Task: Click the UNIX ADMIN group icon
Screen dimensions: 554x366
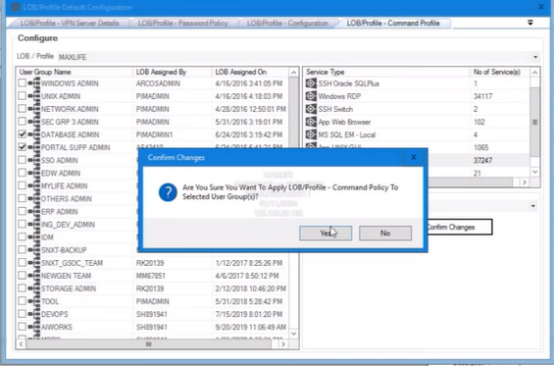Action: coord(34,96)
